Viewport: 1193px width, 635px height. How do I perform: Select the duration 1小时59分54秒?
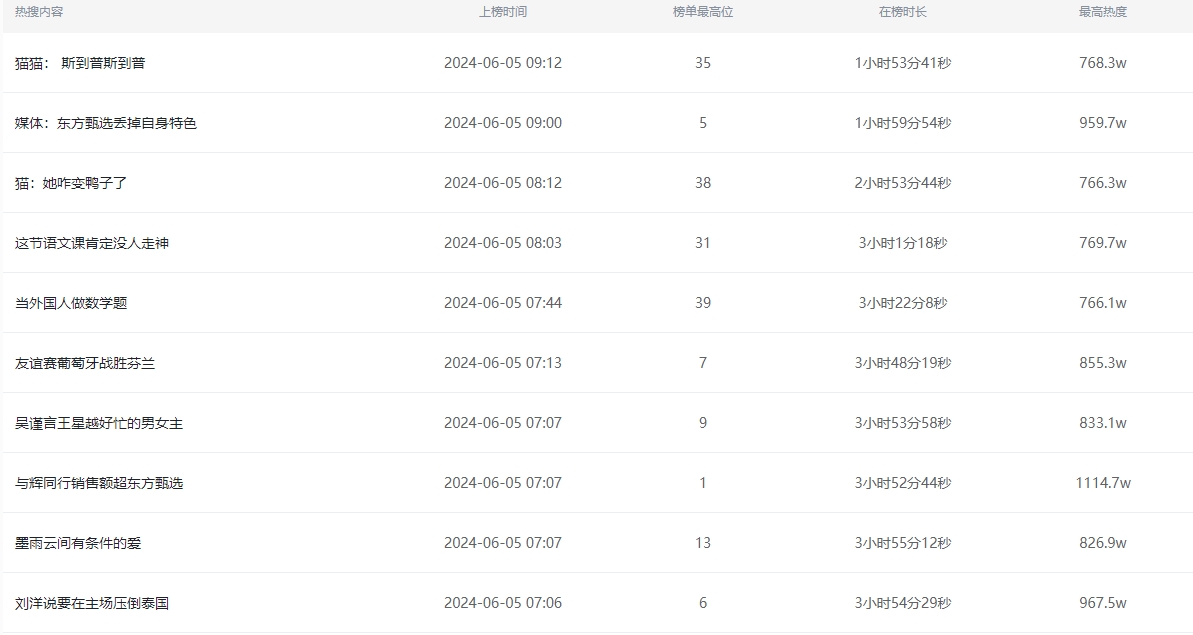[903, 123]
